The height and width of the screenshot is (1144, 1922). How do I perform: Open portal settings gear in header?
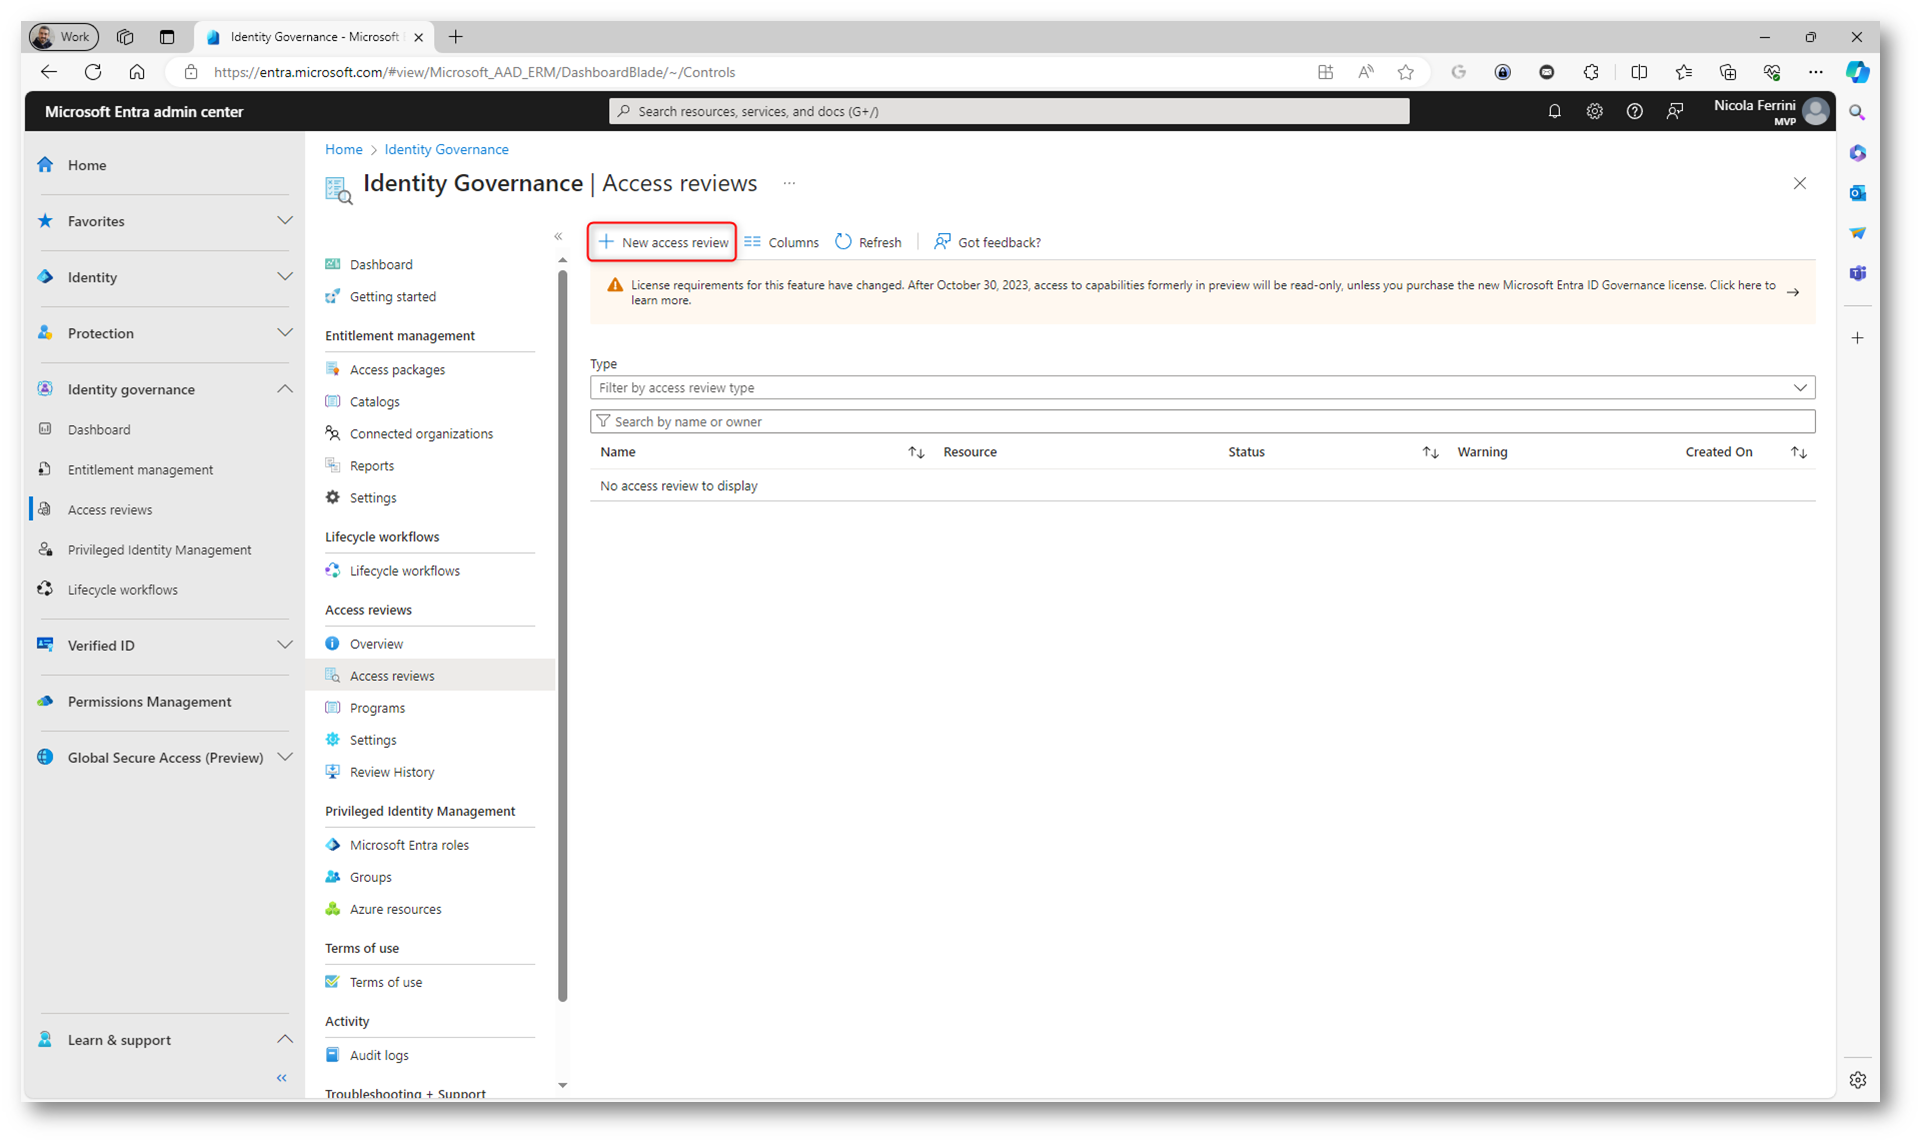[1594, 112]
